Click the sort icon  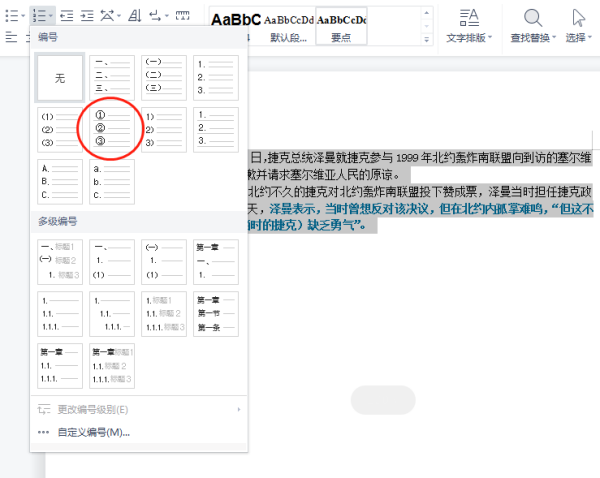click(135, 16)
